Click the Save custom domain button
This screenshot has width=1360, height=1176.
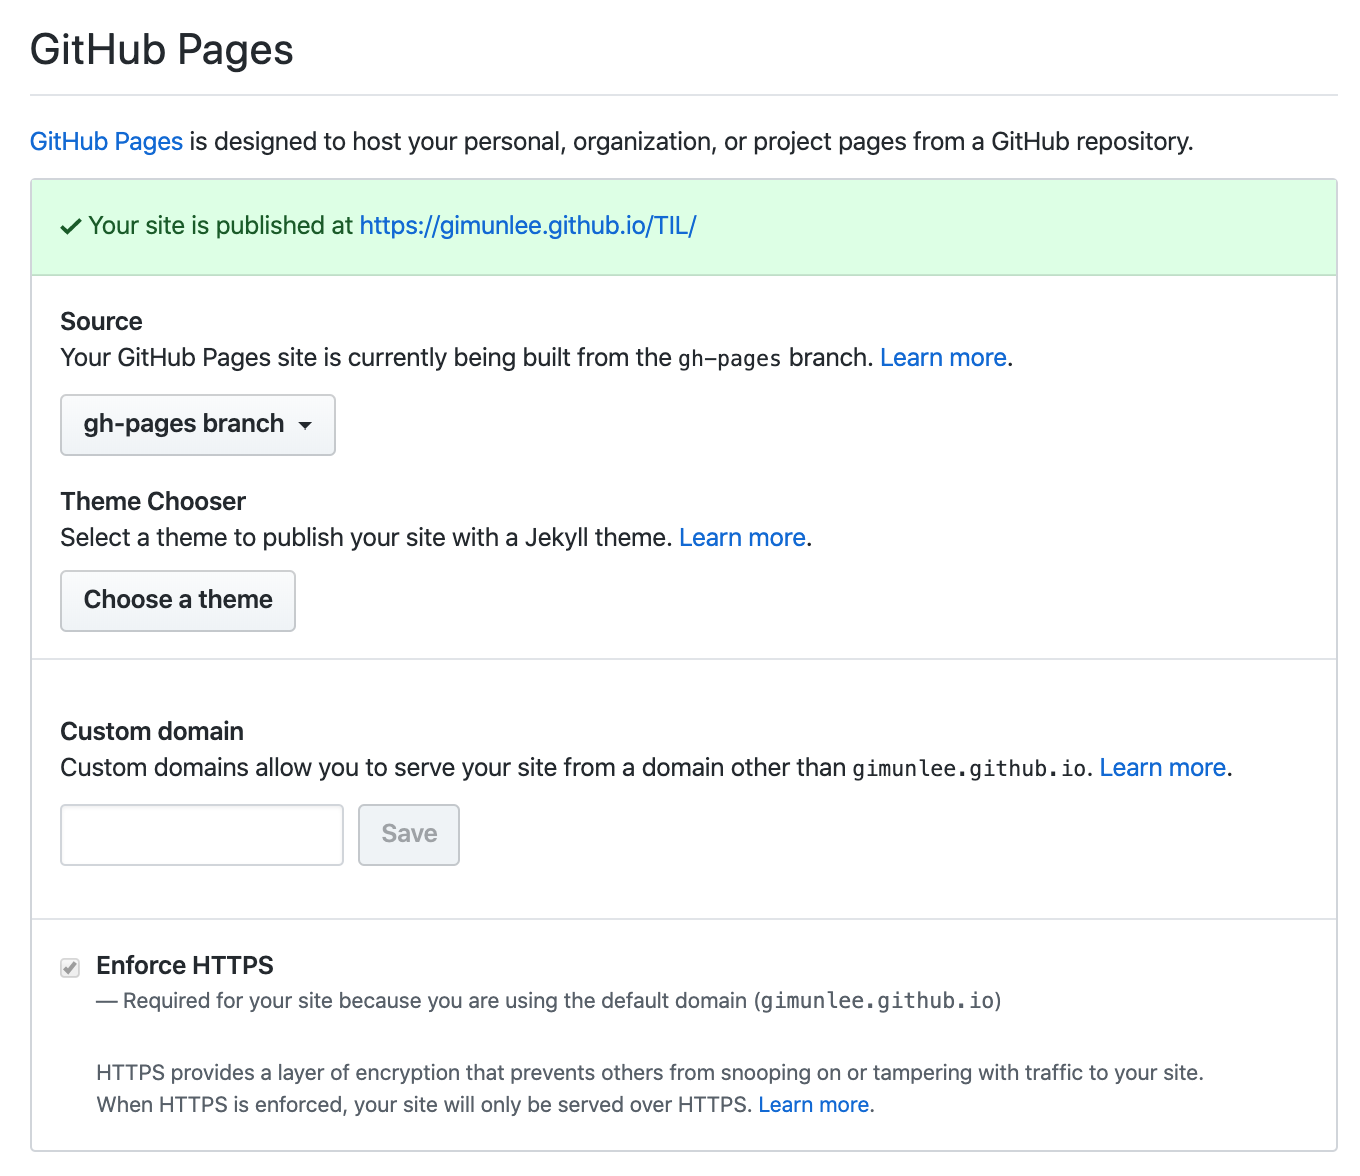coord(409,835)
